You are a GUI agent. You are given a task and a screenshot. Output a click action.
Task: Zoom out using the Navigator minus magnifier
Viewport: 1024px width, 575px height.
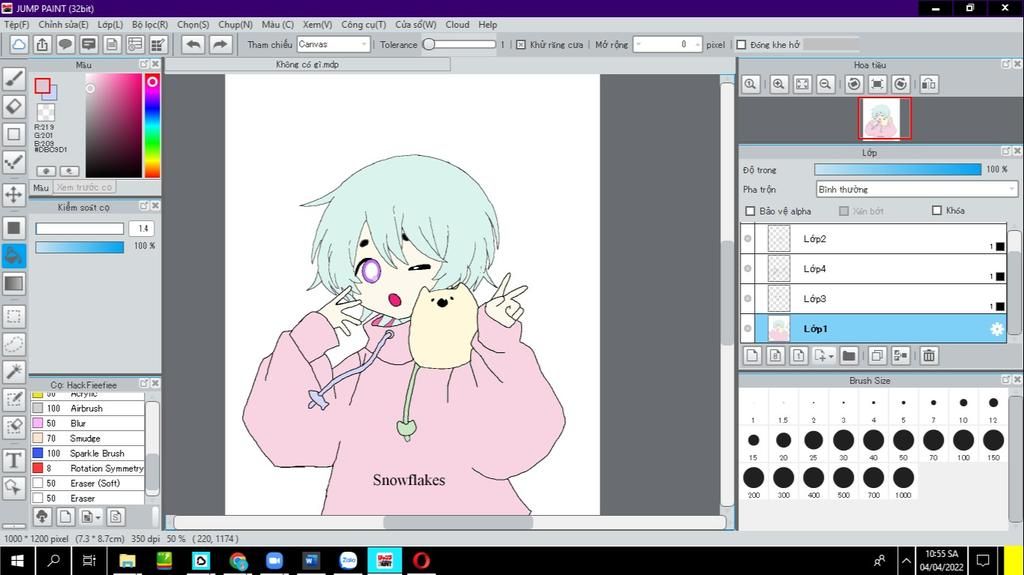point(825,84)
